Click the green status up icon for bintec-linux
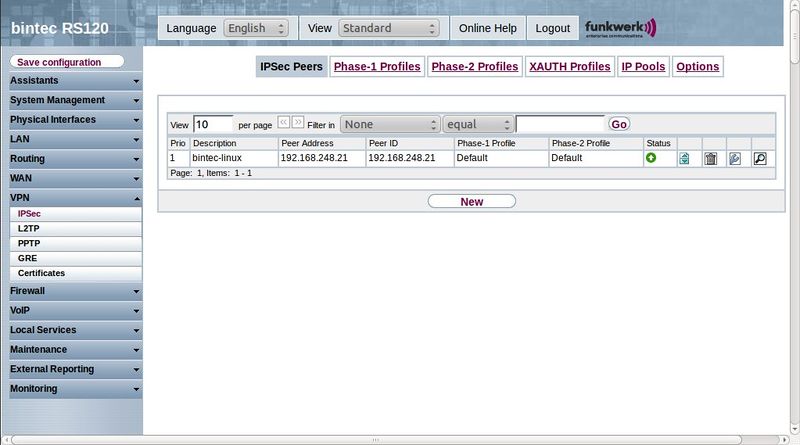This screenshot has height=445, width=800. (x=651, y=158)
